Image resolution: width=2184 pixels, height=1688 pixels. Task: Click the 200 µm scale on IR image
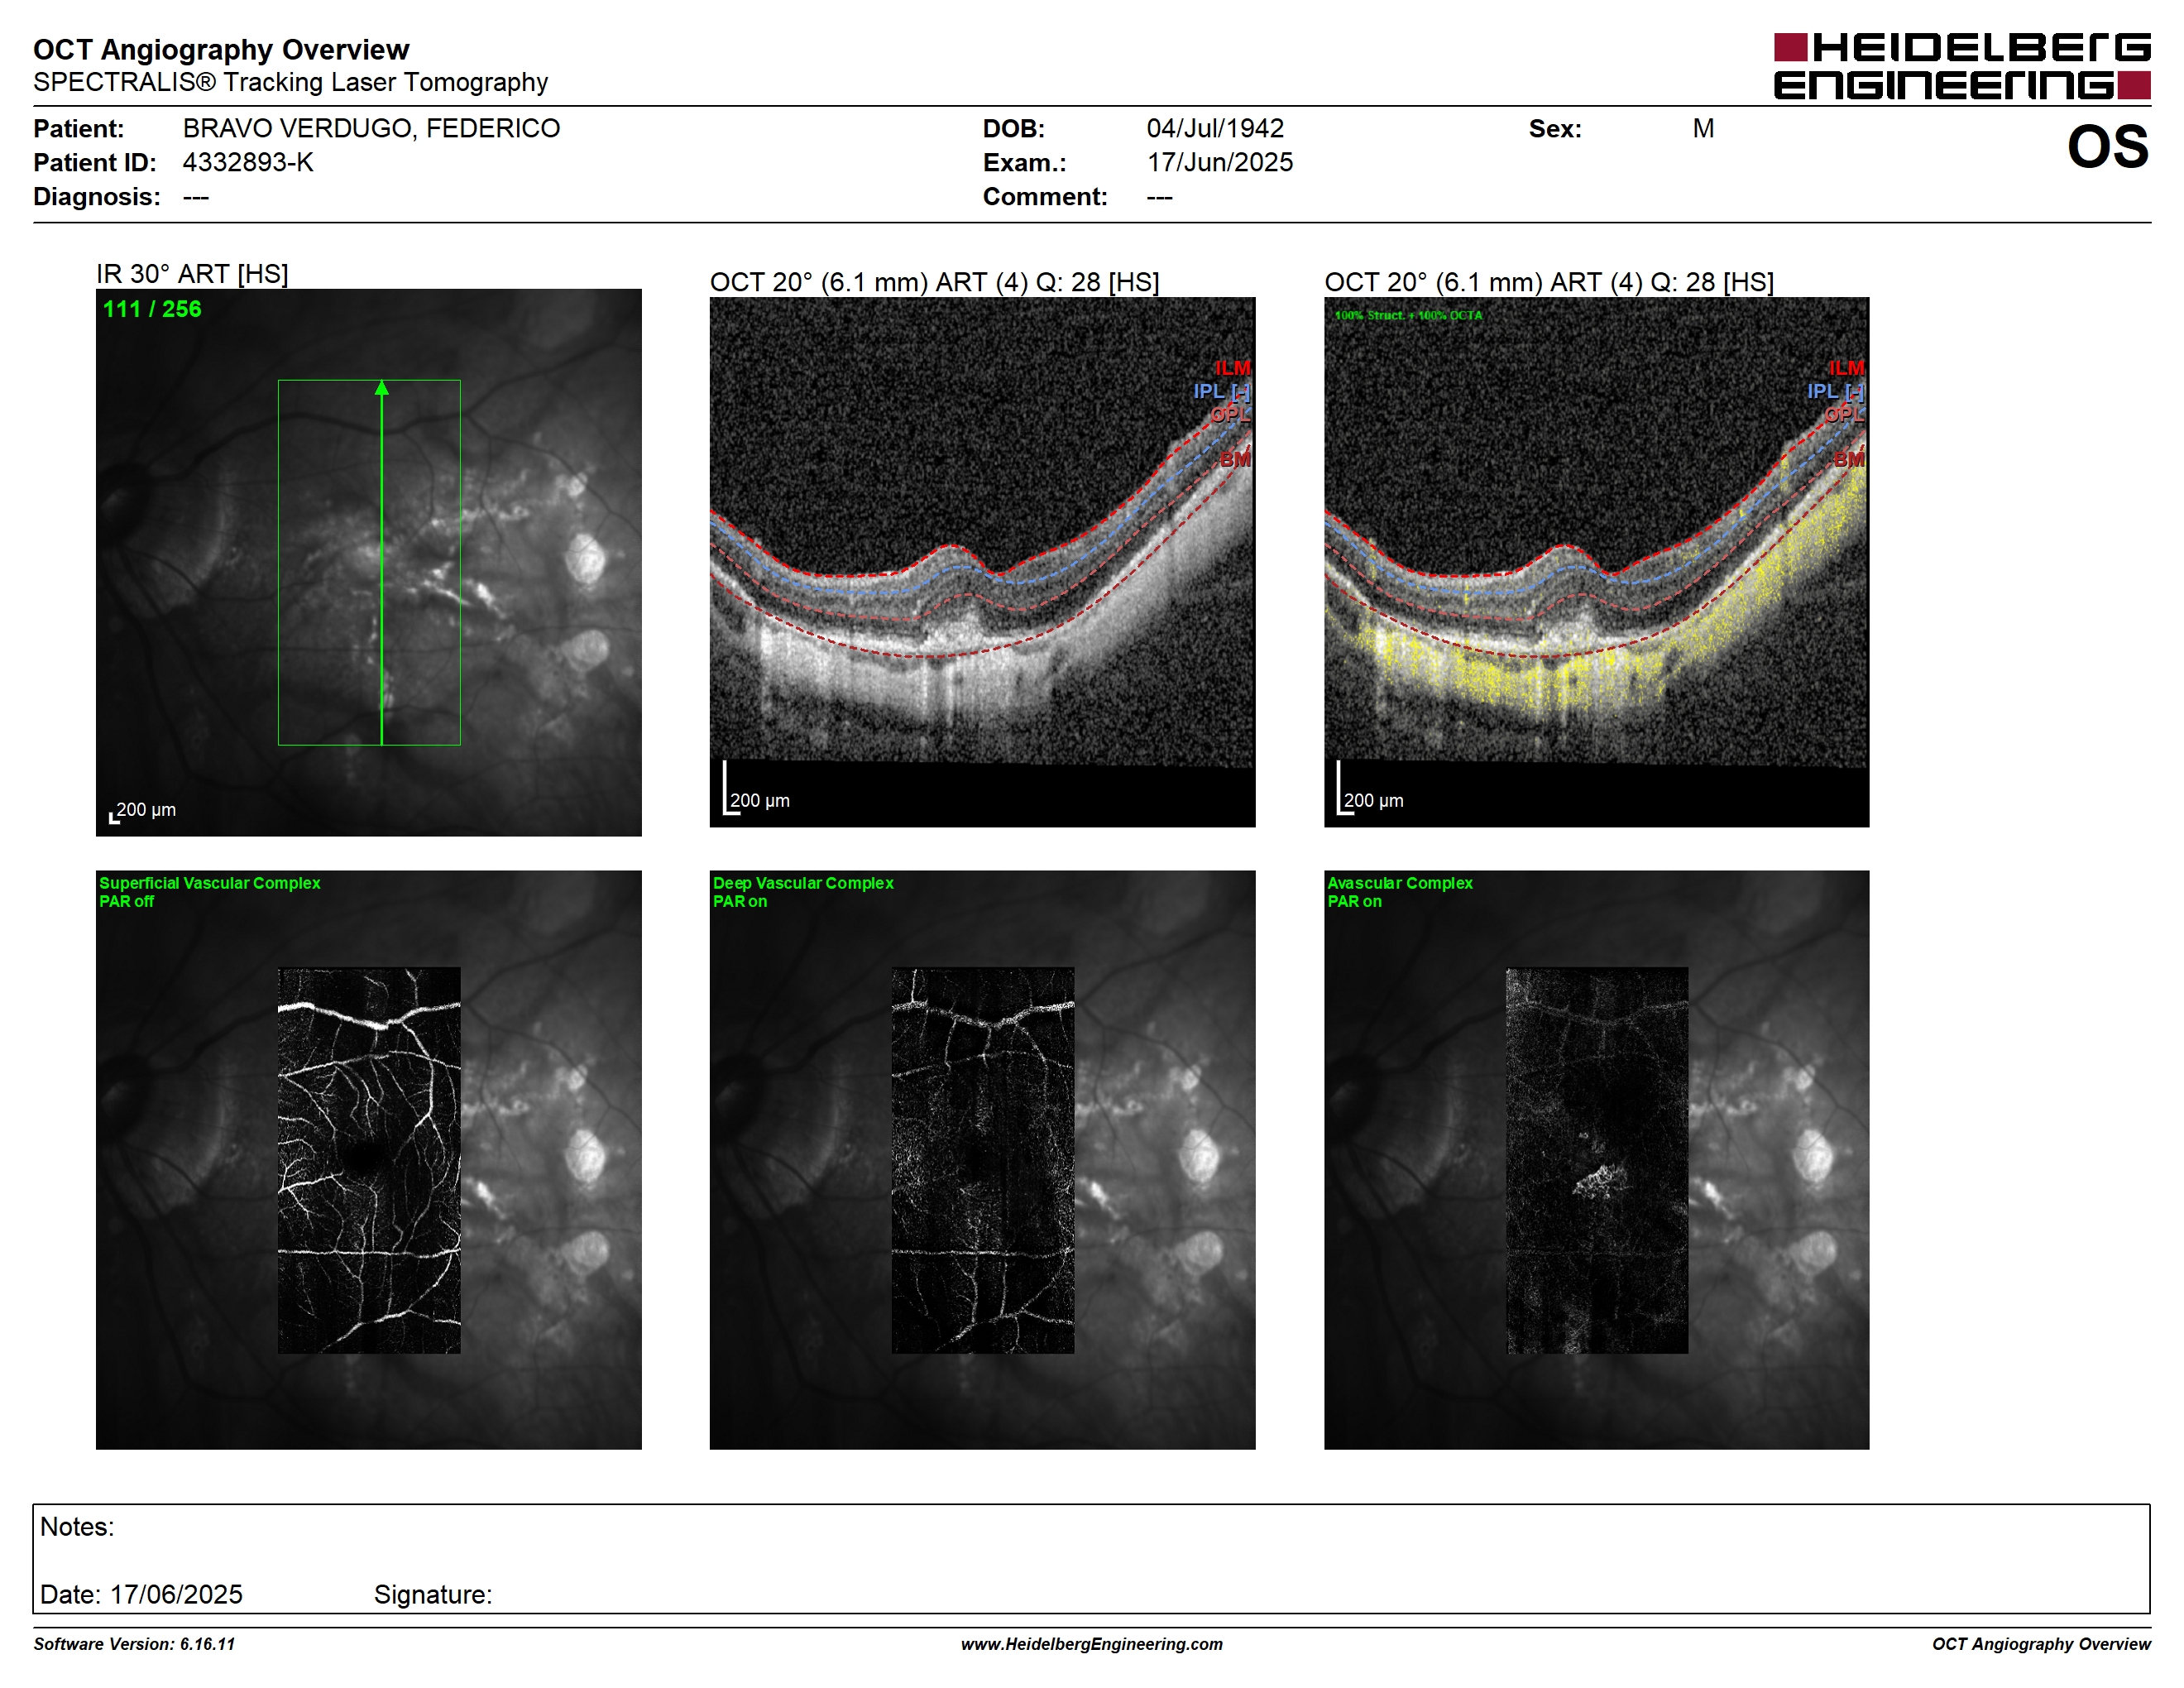(x=142, y=811)
